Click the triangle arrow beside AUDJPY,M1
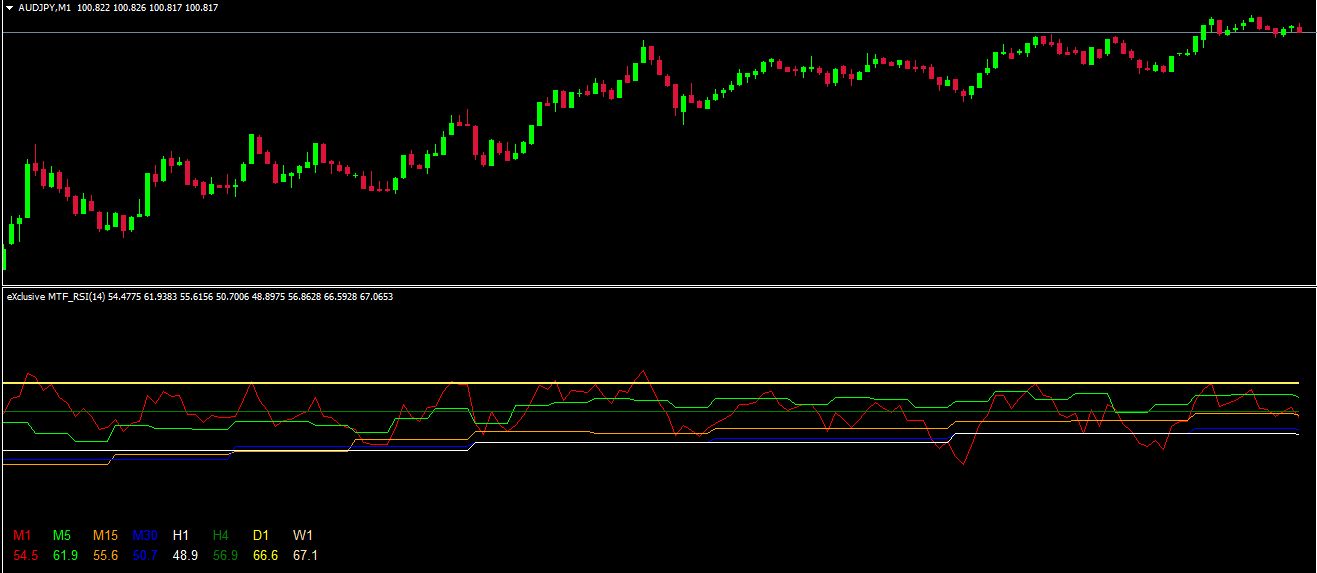 (9, 8)
